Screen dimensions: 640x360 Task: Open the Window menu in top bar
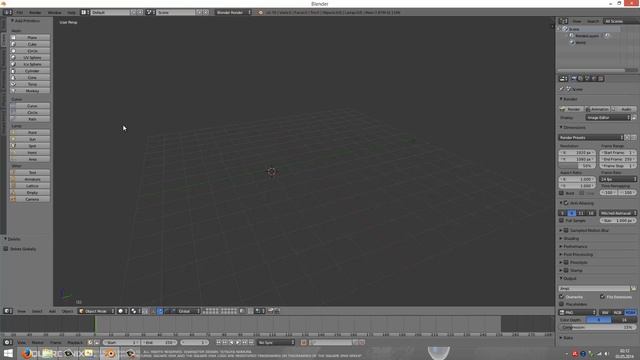point(54,12)
